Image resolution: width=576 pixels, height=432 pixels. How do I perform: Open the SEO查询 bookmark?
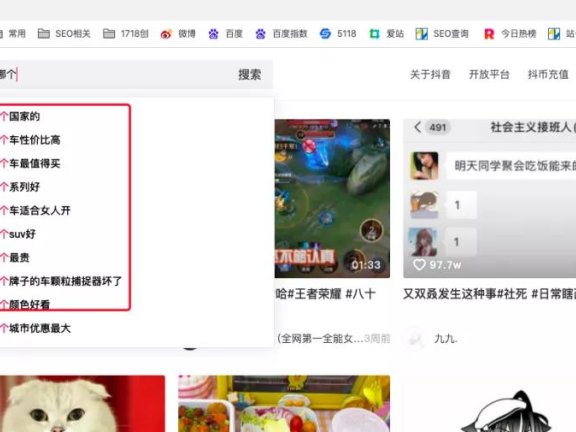pyautogui.click(x=442, y=34)
